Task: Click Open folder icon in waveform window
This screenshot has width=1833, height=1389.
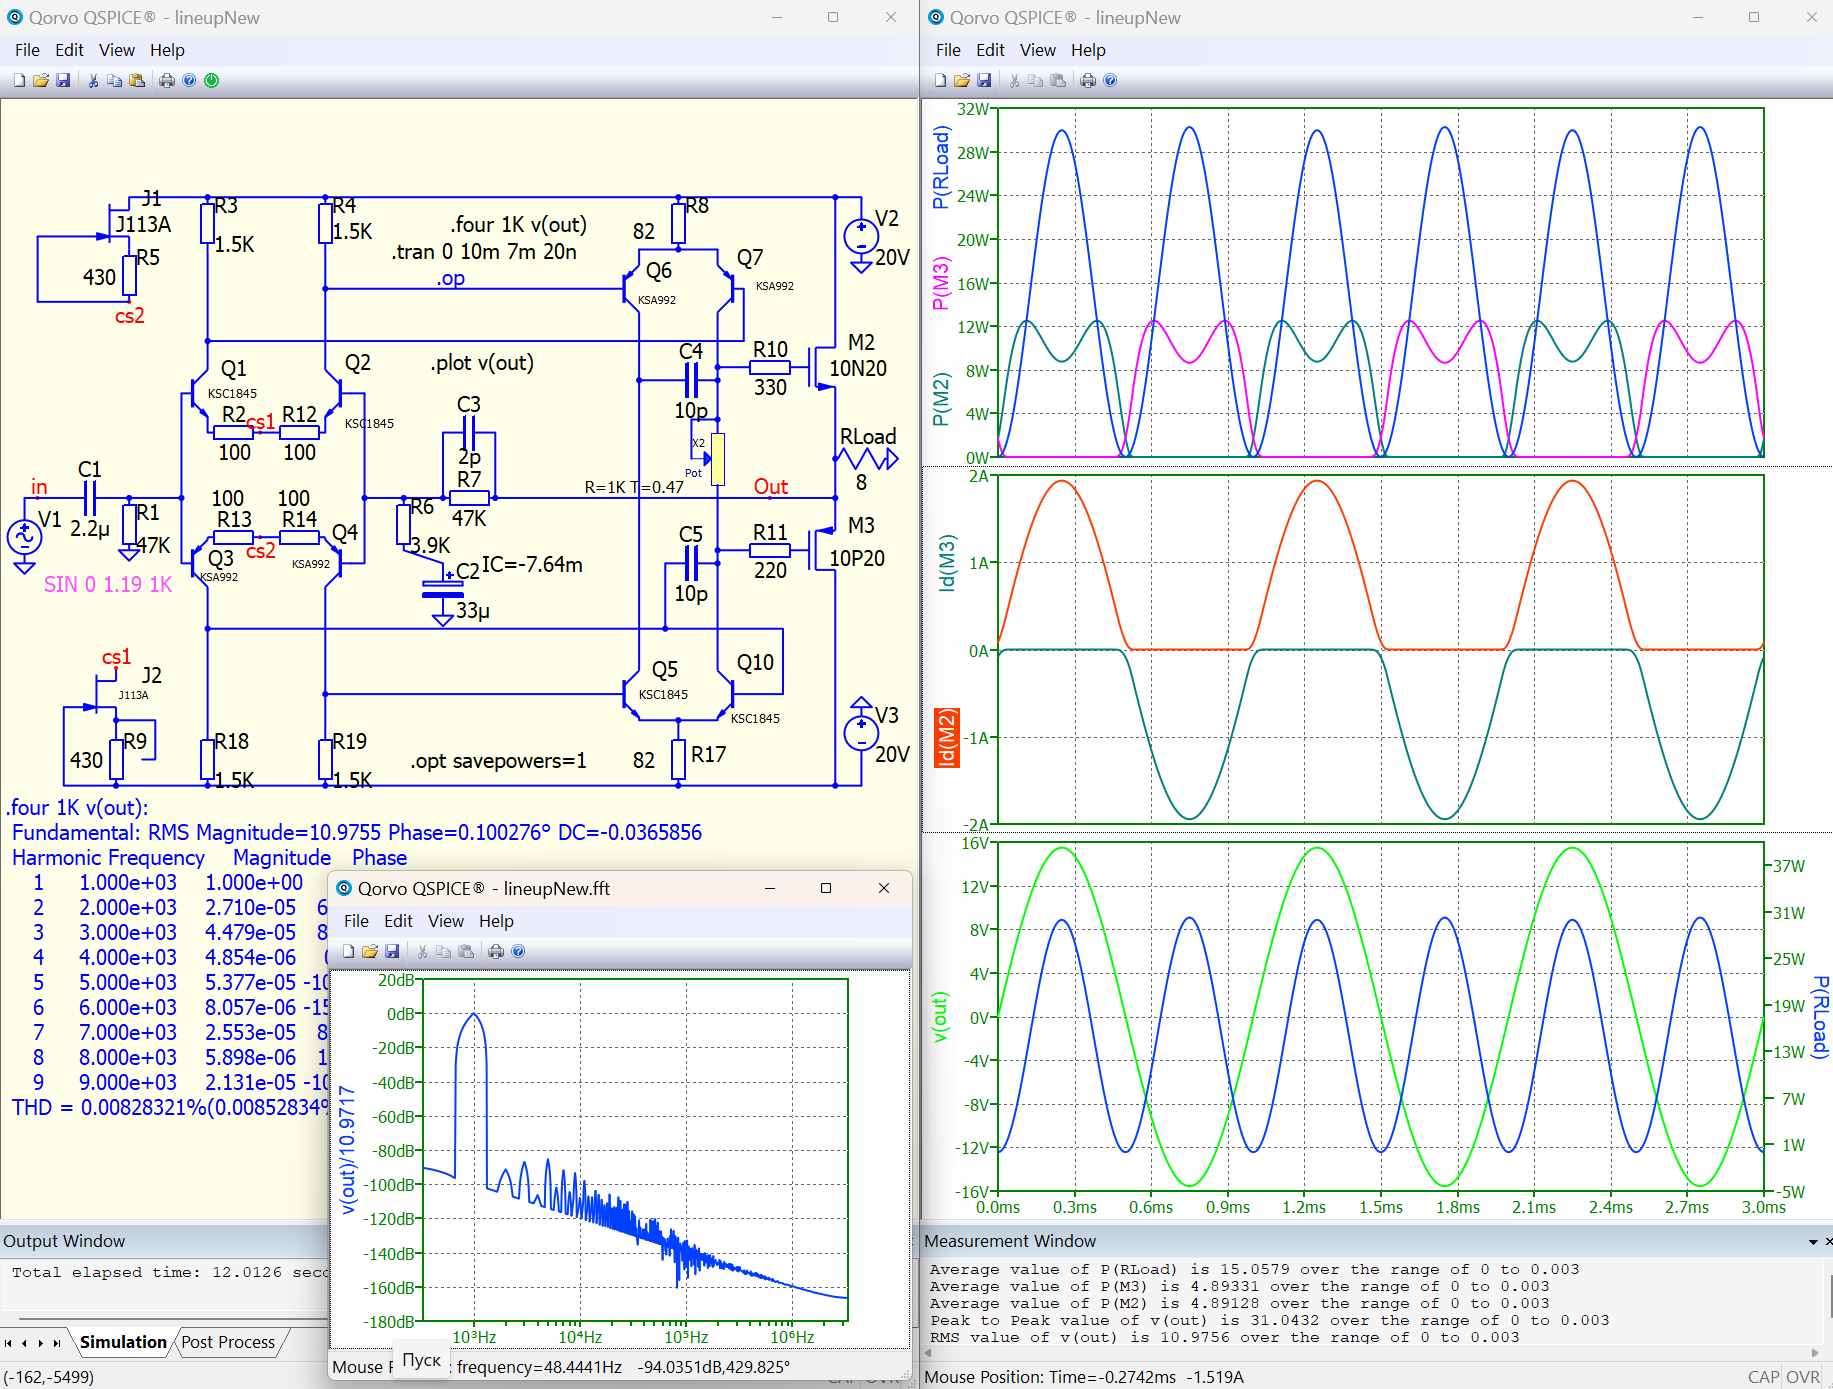Action: pyautogui.click(x=962, y=81)
